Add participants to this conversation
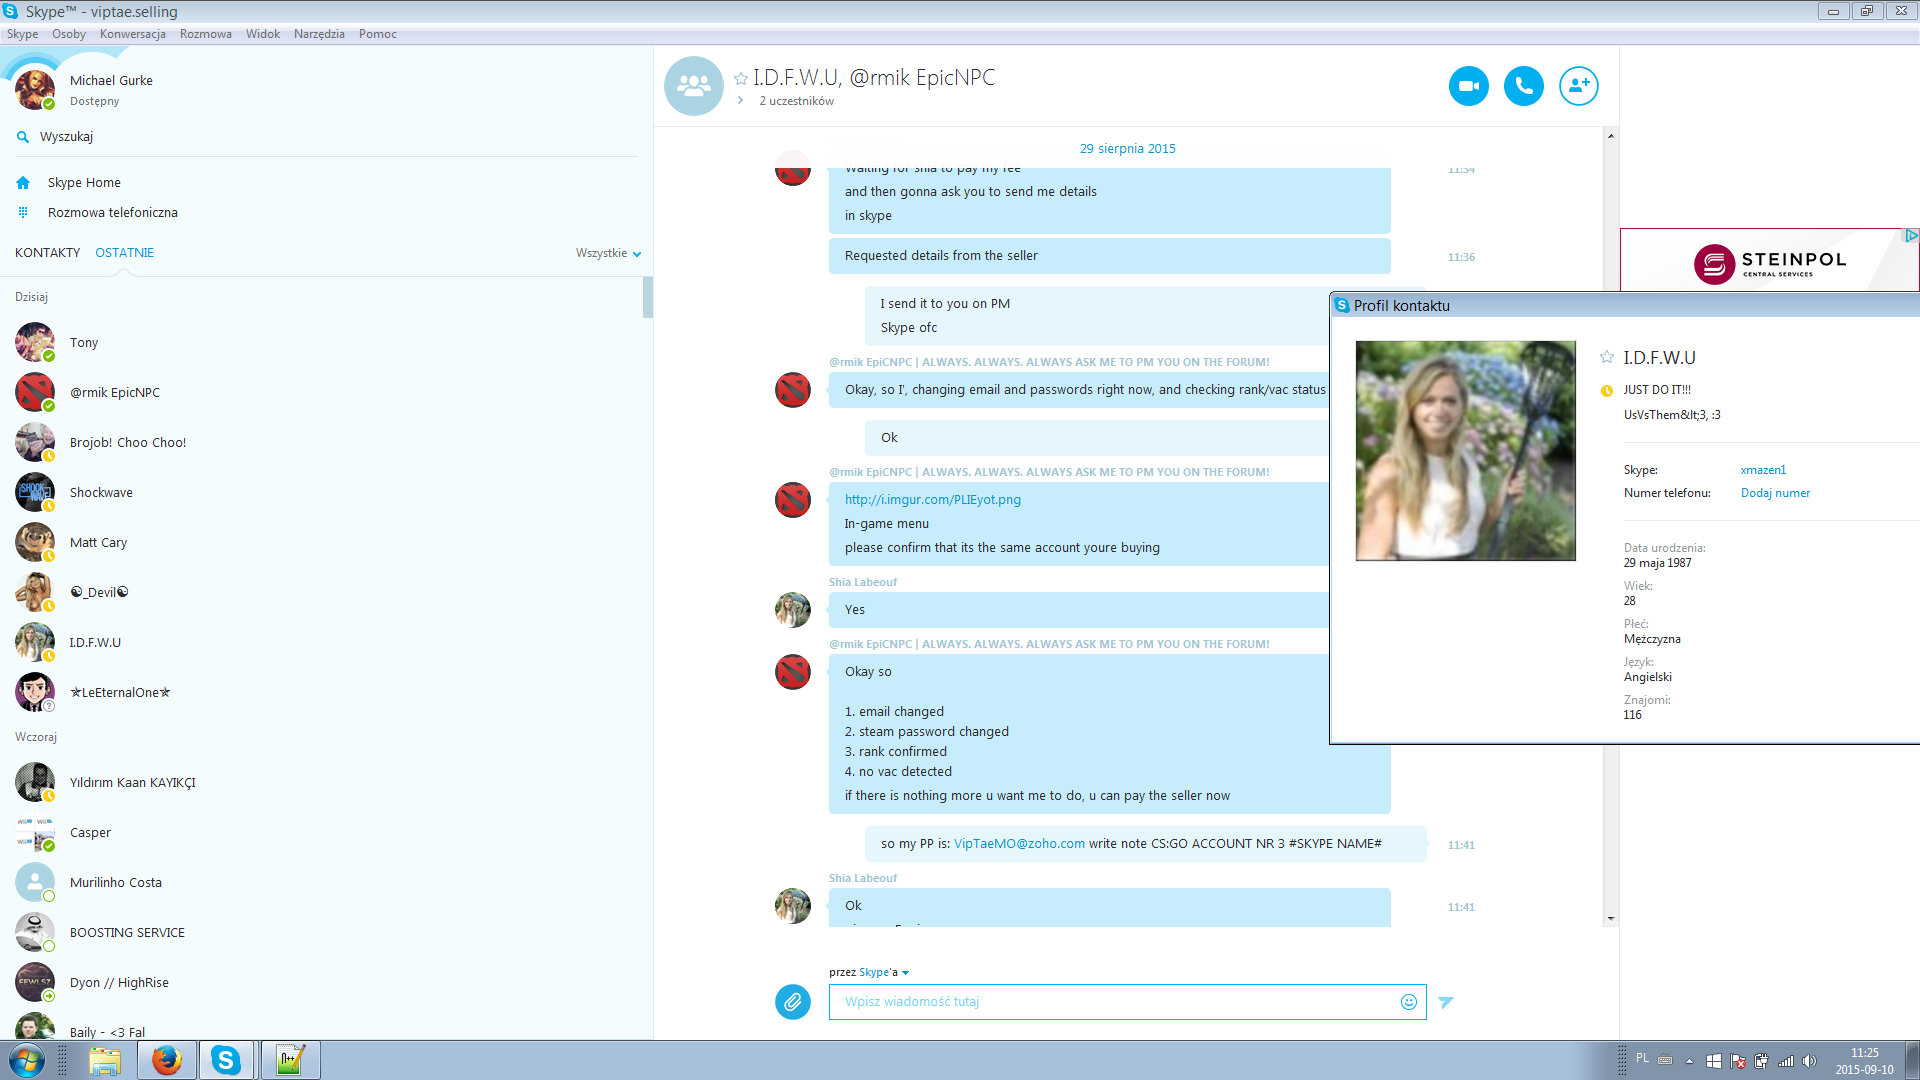This screenshot has width=1920, height=1080. tap(1578, 86)
